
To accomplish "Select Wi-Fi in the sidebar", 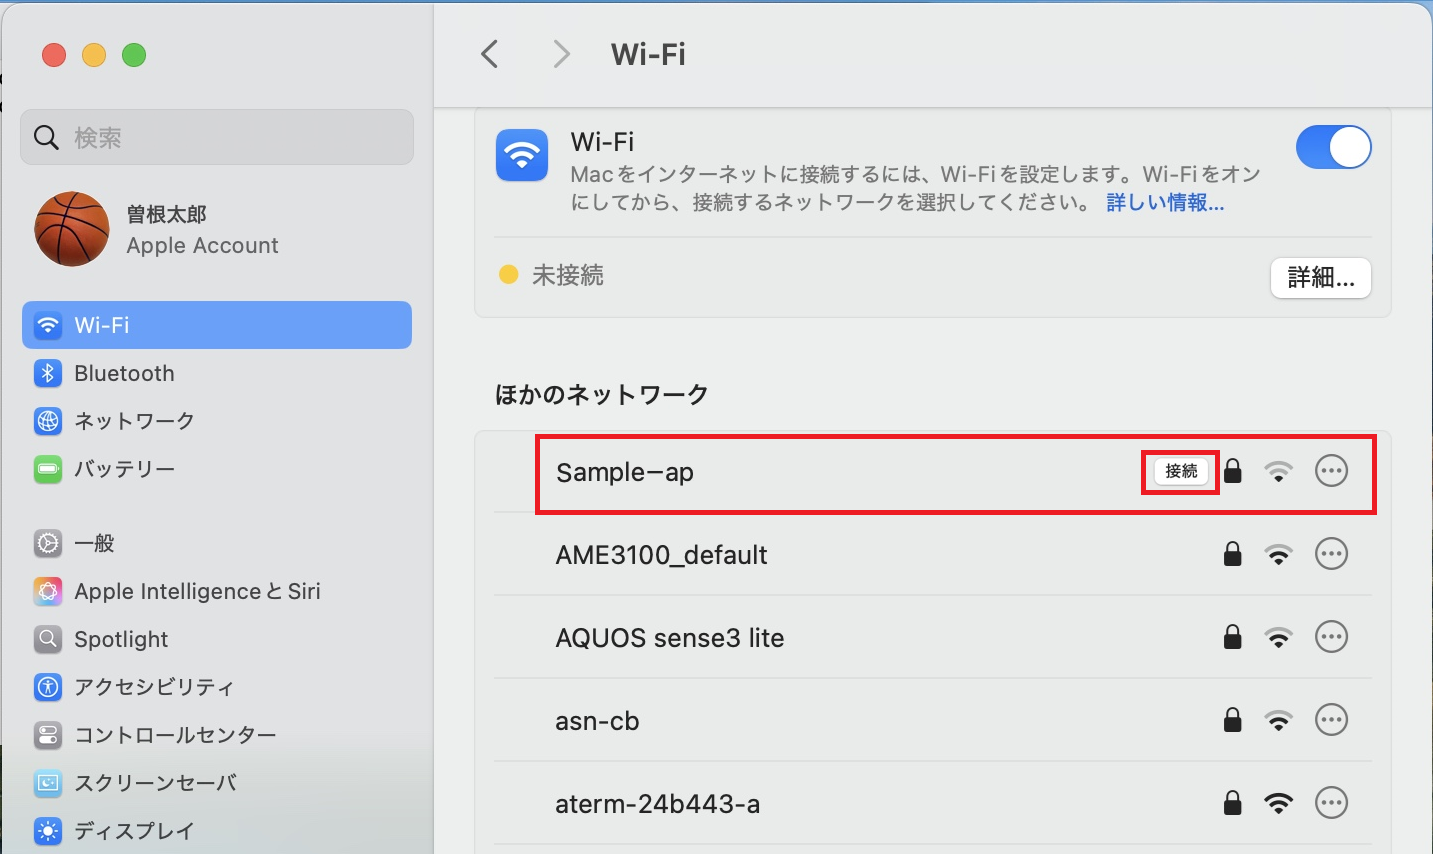I will 217,325.
